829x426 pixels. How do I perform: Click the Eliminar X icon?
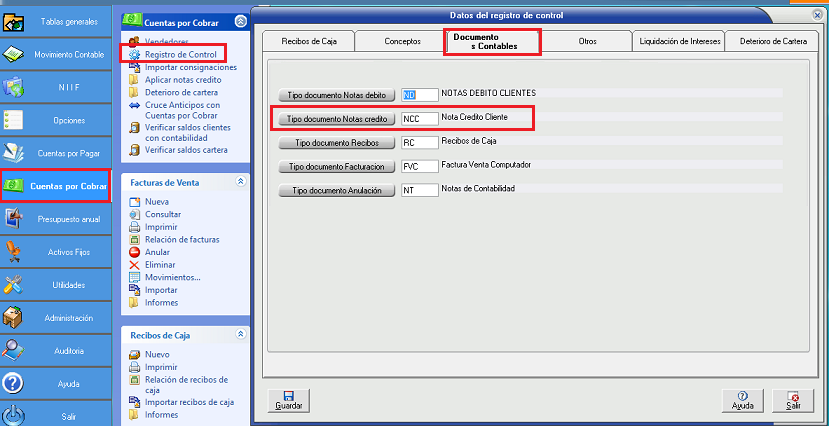tap(135, 265)
